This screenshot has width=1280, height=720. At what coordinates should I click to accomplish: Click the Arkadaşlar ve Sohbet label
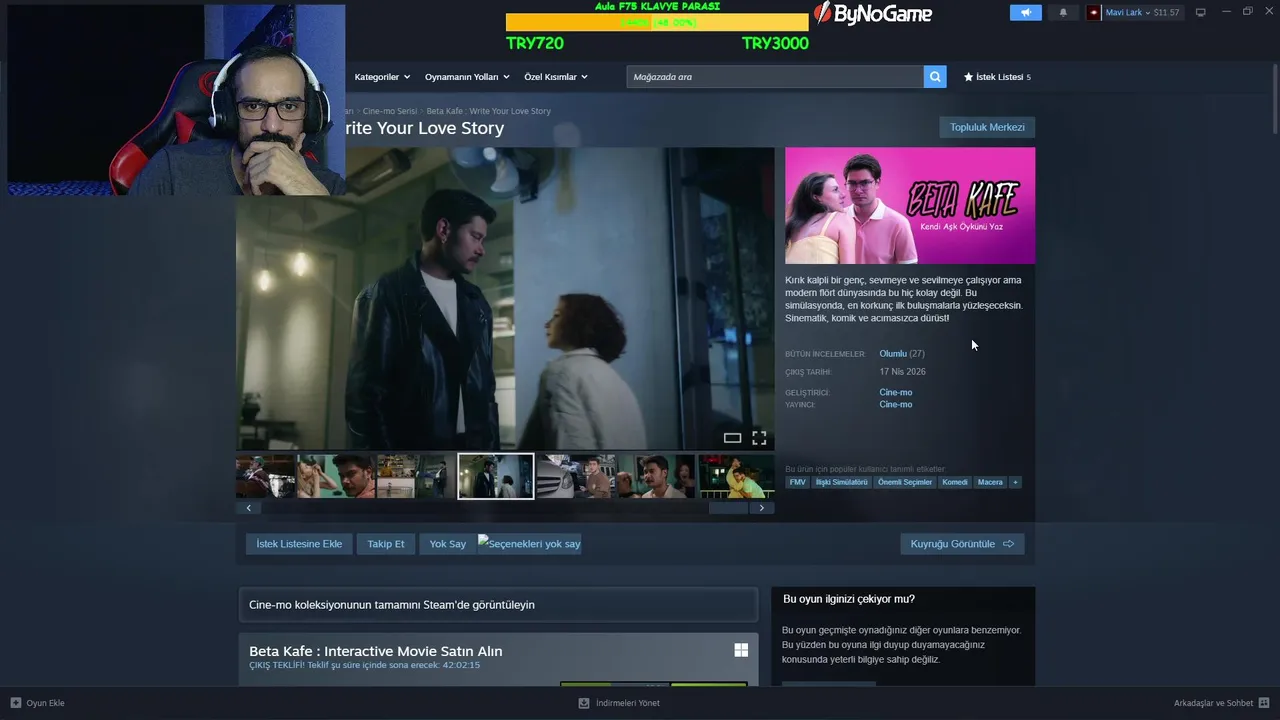(1213, 703)
